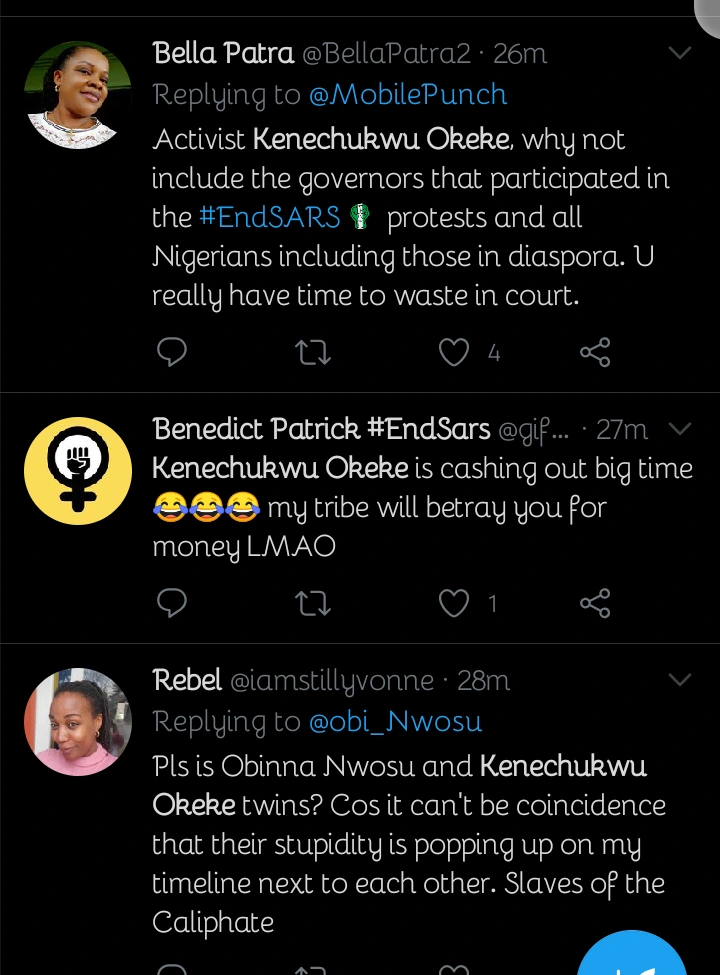This screenshot has height=975, width=720.
Task: Share Benedict Patrick's tweet
Action: click(595, 602)
